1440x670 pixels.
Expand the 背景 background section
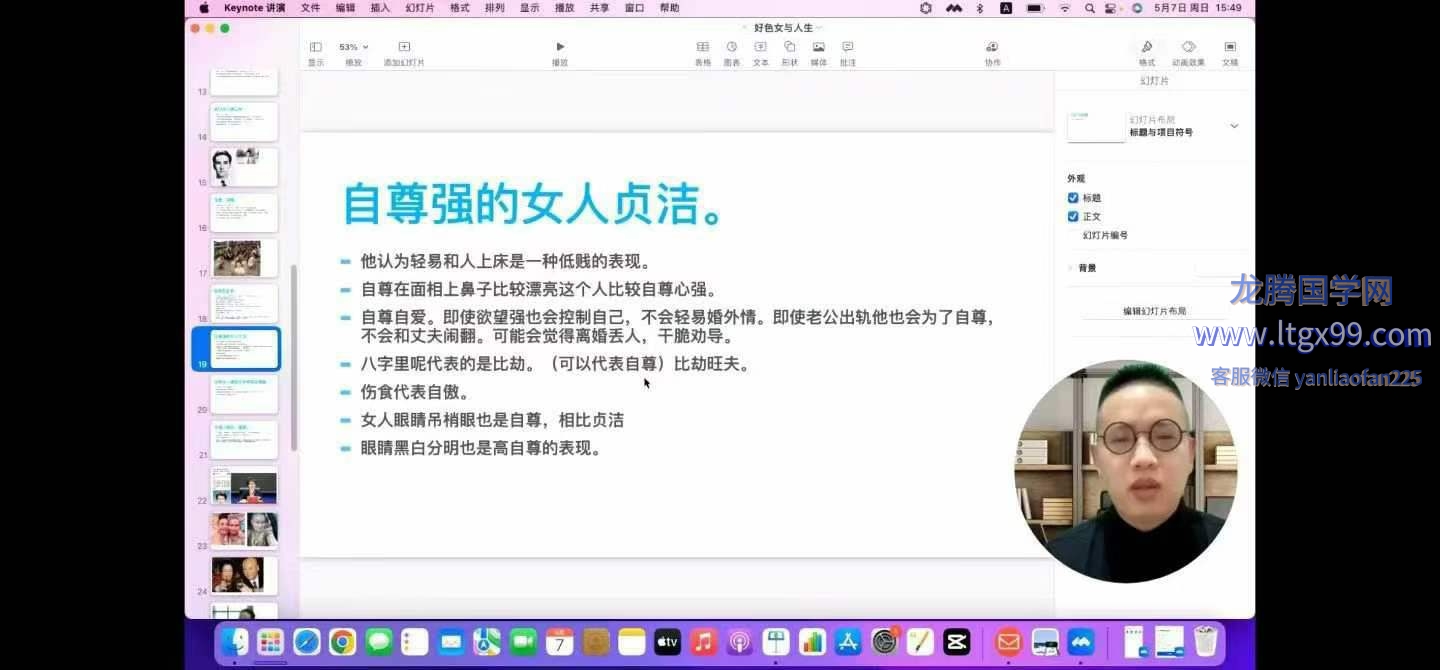tap(1071, 268)
